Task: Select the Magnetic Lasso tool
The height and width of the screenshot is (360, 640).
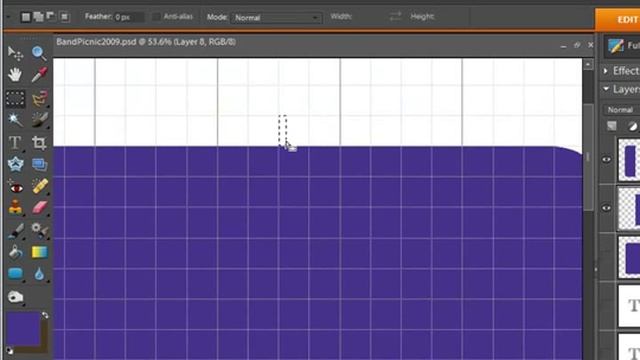Action: (x=39, y=98)
